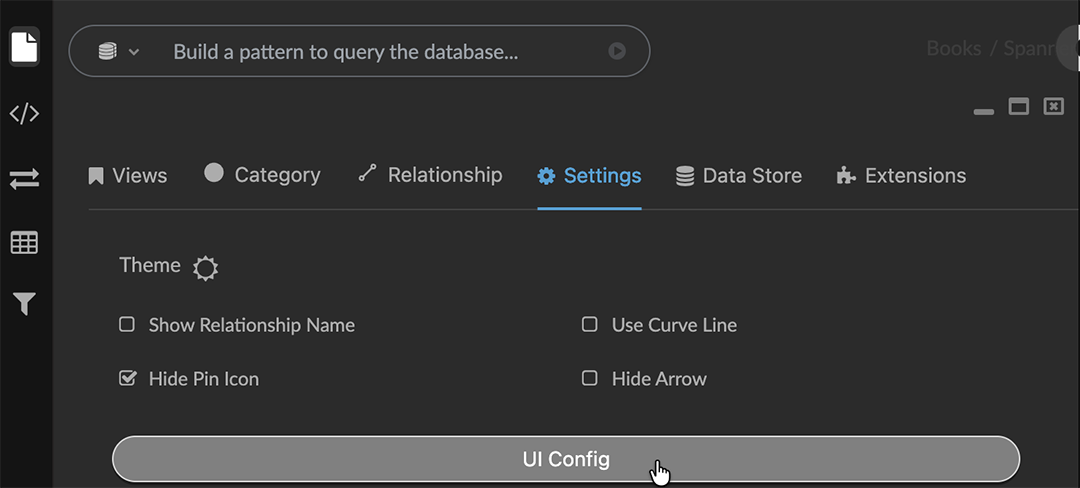Open the table view sidebar icon
Viewport: 1080px width, 488px height.
tap(24, 242)
